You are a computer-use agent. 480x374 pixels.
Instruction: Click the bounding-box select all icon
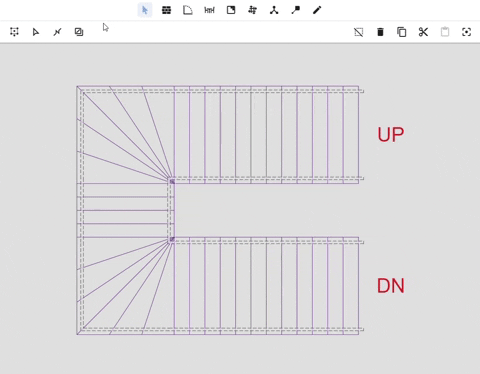(14, 32)
